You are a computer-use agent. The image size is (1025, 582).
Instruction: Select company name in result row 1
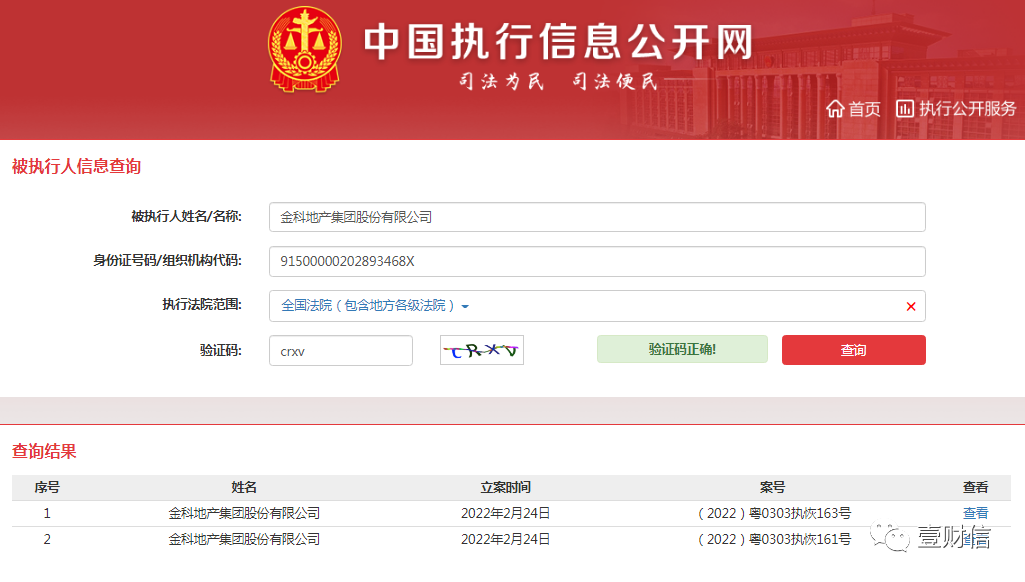(244, 513)
